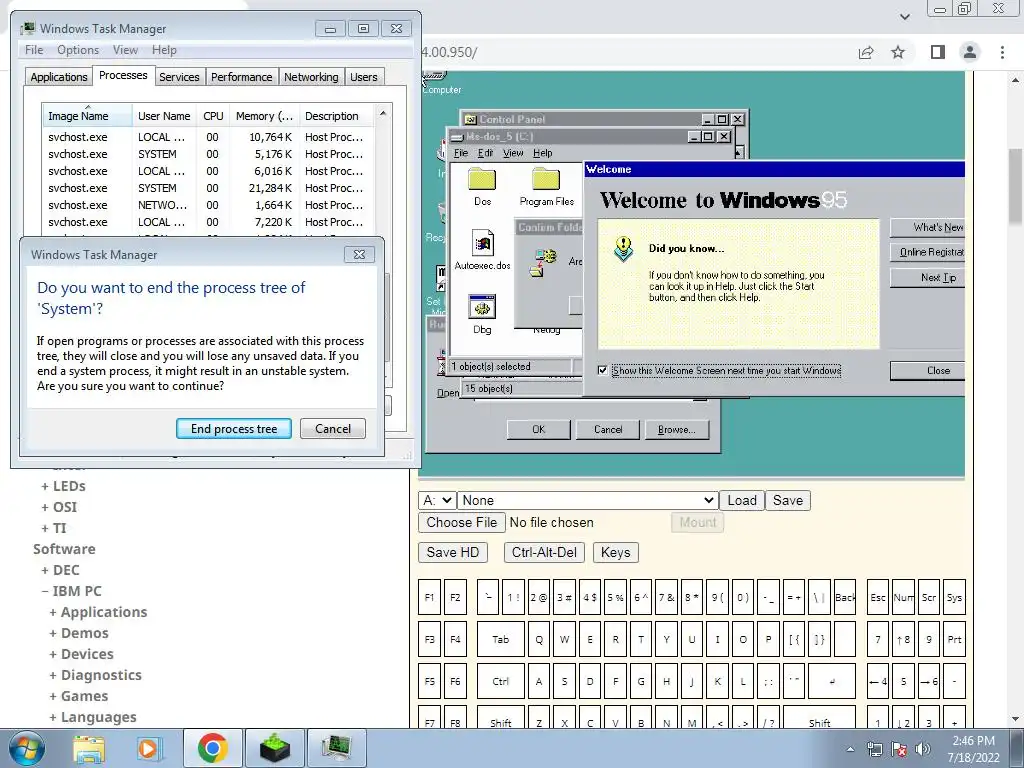Click the Tab virtual key
Image resolution: width=1024 pixels, height=768 pixels.
[x=500, y=639]
